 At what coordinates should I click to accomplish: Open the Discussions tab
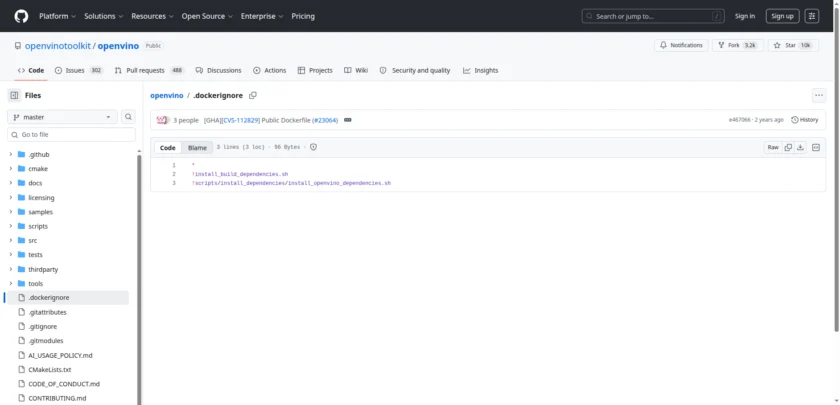[219, 70]
